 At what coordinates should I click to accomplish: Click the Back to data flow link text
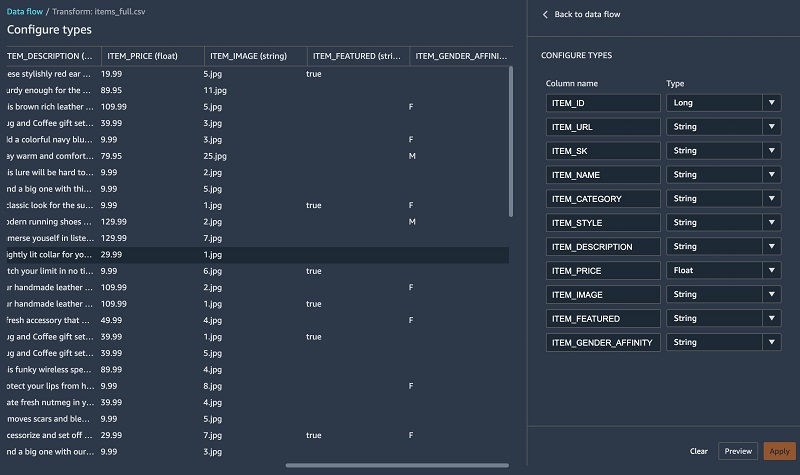(587, 14)
